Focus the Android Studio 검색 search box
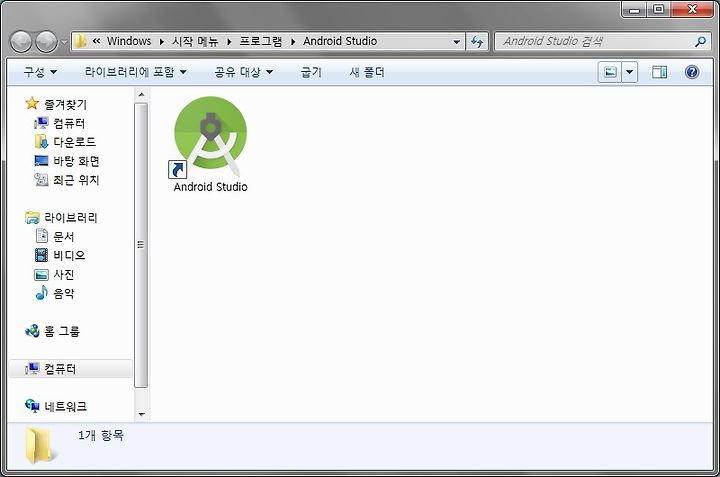720x477 pixels. point(602,41)
